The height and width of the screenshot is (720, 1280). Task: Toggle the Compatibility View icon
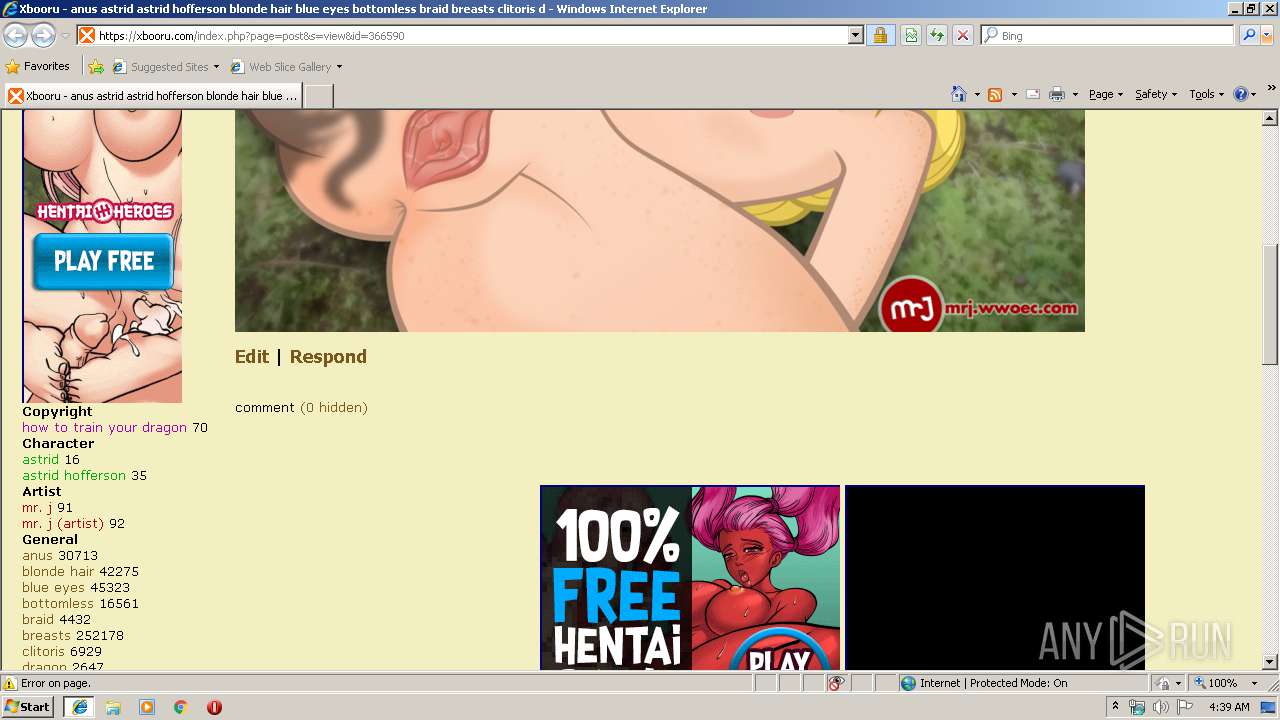[x=911, y=36]
